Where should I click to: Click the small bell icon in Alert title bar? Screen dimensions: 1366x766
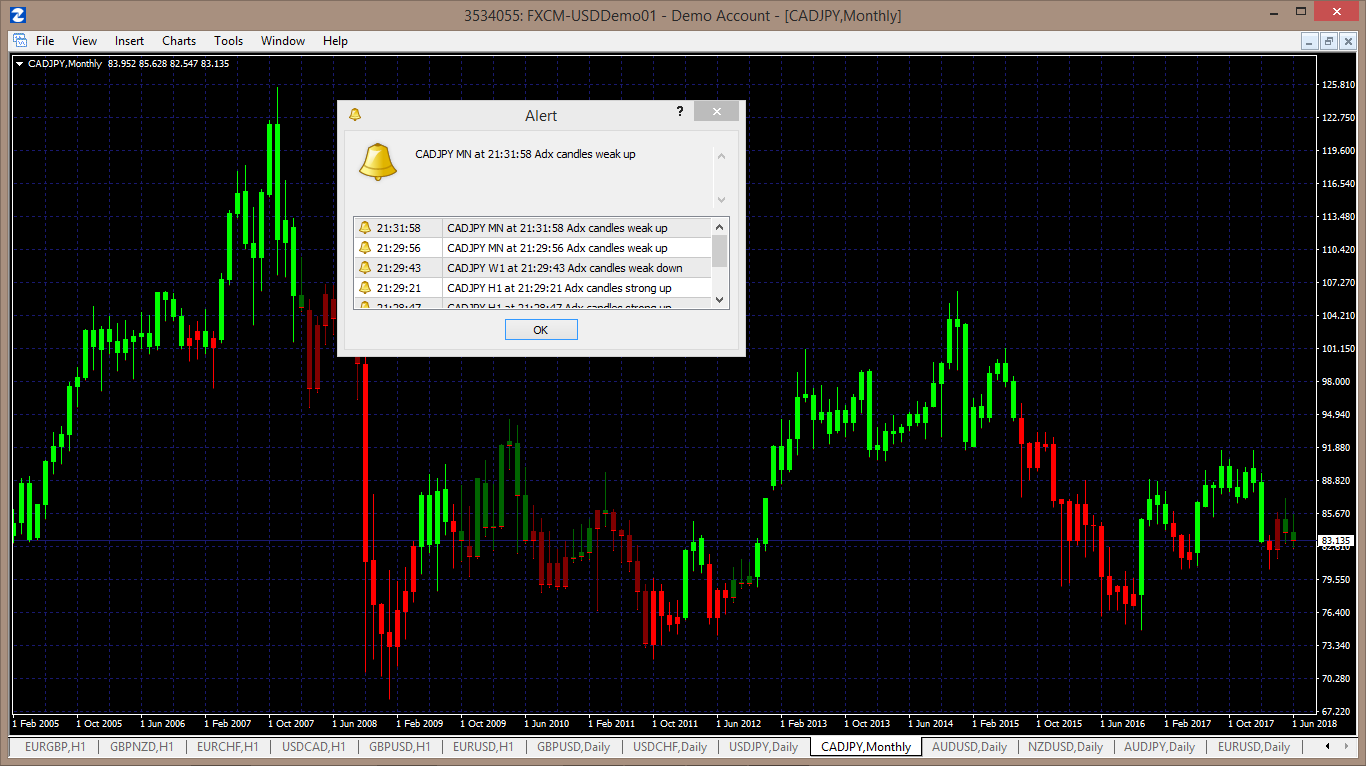354,115
